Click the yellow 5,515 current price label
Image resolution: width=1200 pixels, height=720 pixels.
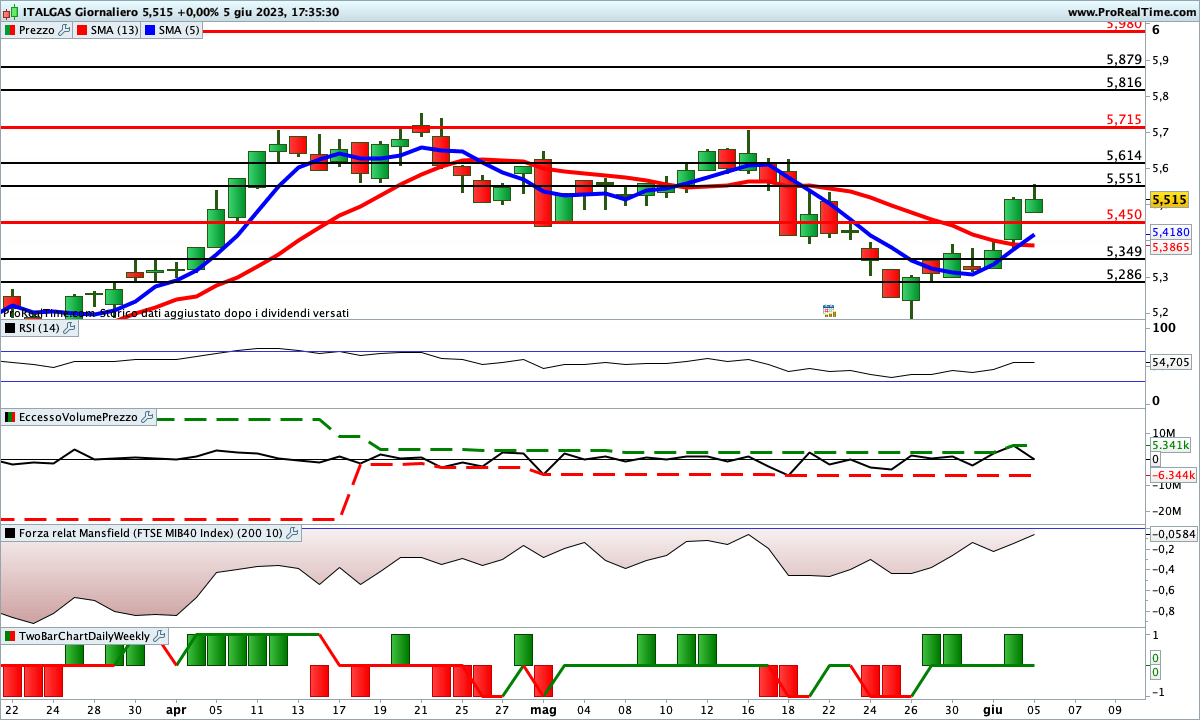1169,200
